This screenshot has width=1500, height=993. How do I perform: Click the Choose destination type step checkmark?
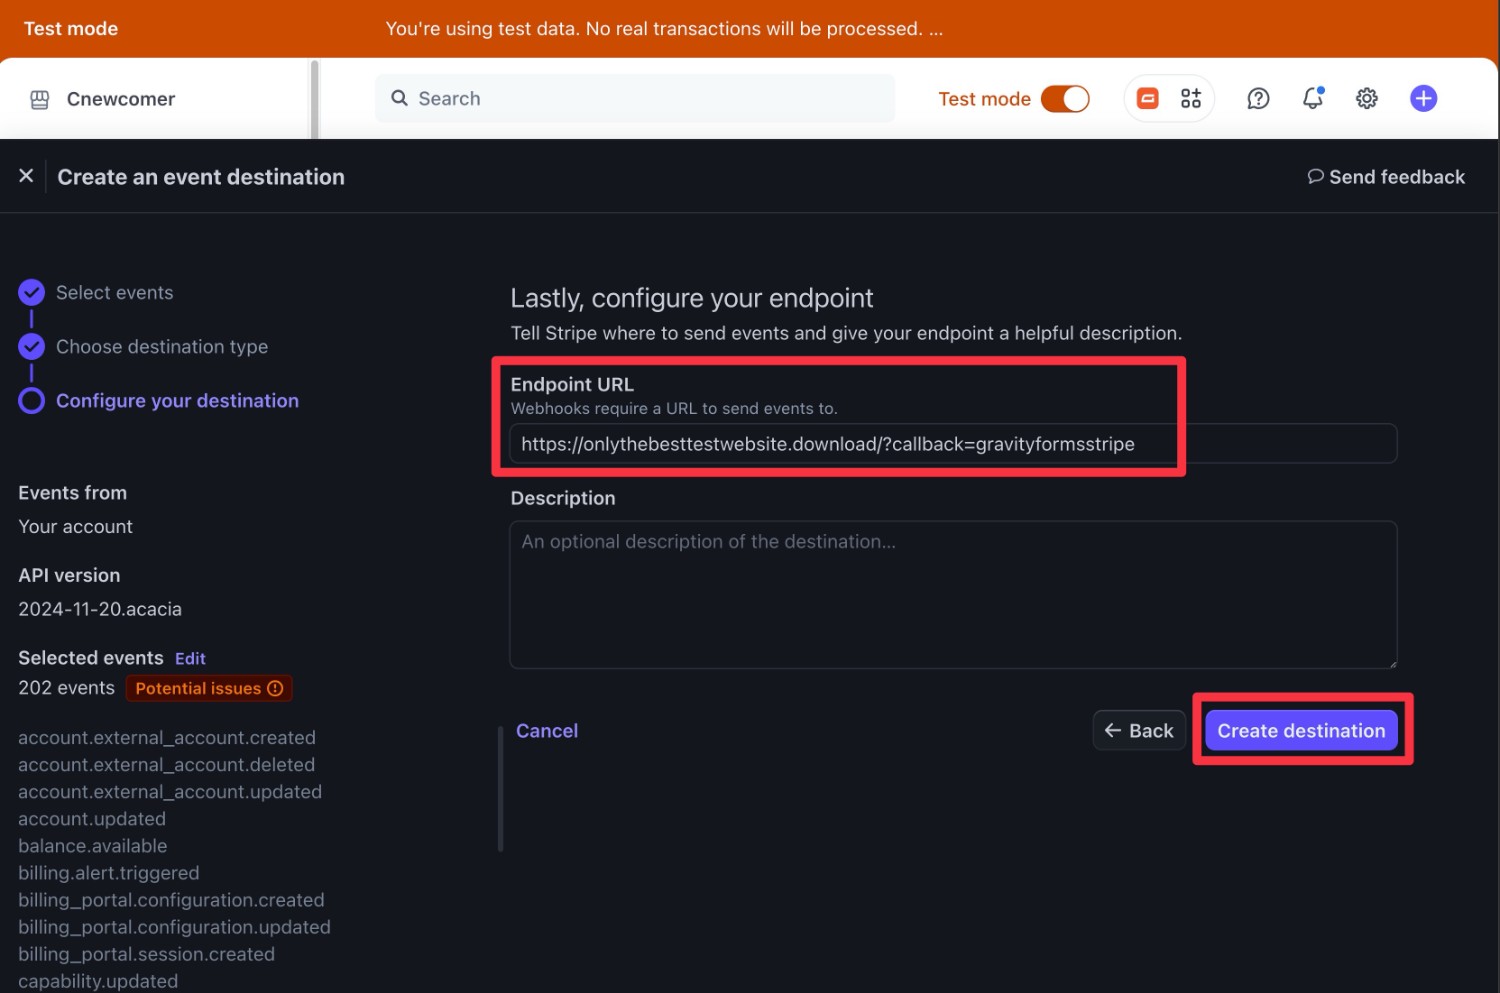[32, 346]
